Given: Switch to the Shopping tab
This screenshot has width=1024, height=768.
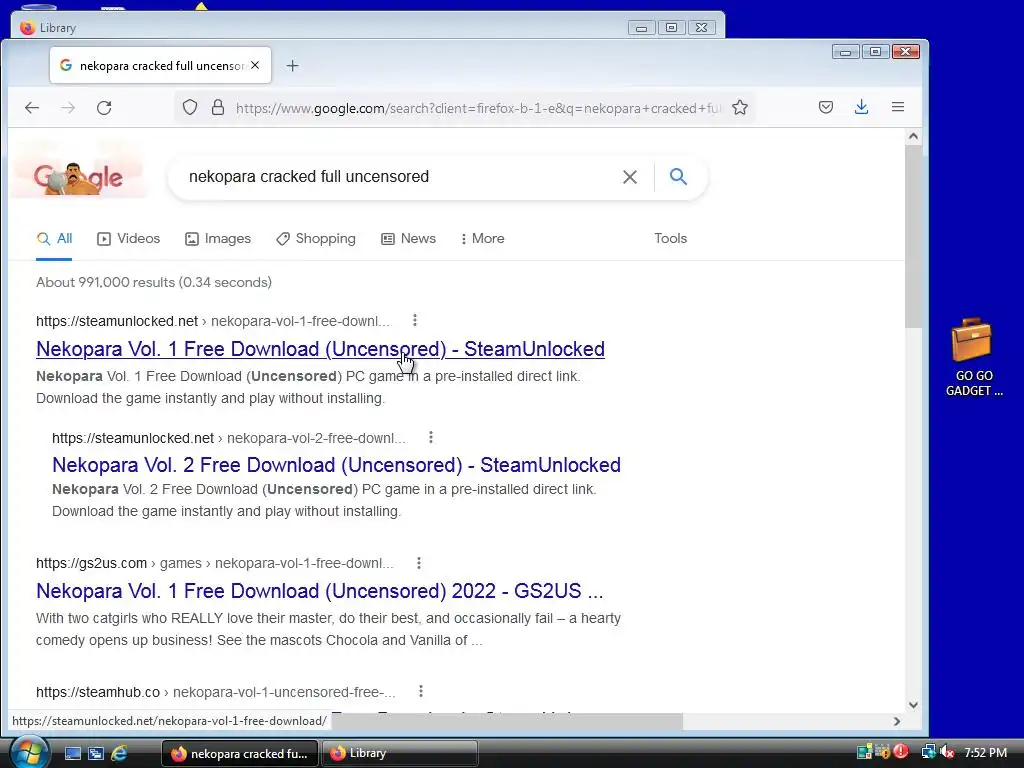Looking at the screenshot, I should click(315, 238).
